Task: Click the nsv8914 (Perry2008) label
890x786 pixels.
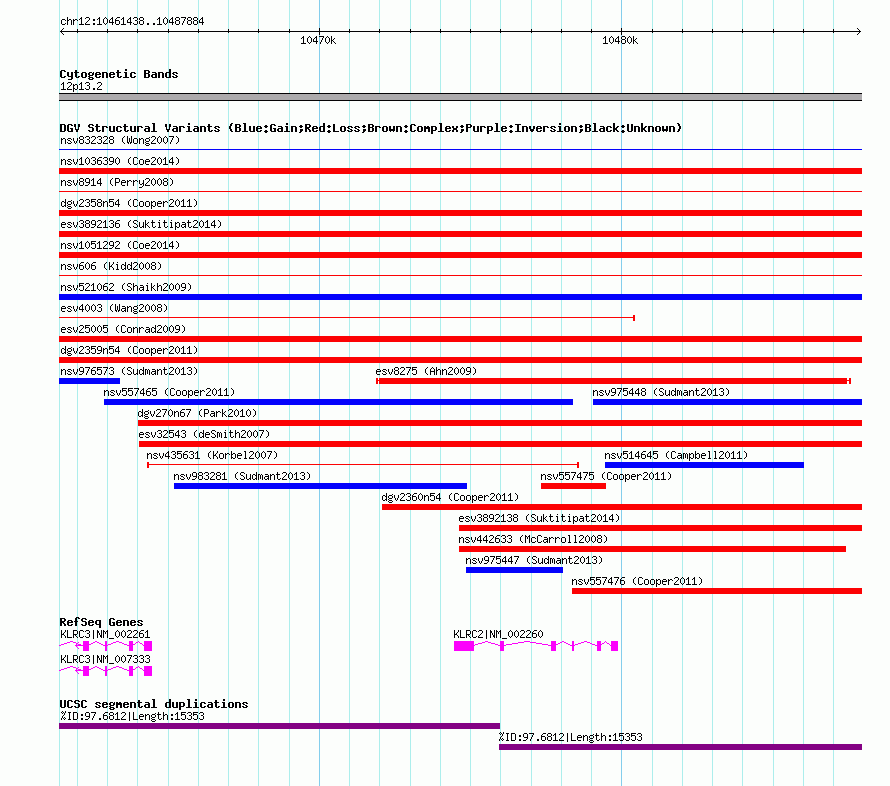Action: (x=117, y=182)
